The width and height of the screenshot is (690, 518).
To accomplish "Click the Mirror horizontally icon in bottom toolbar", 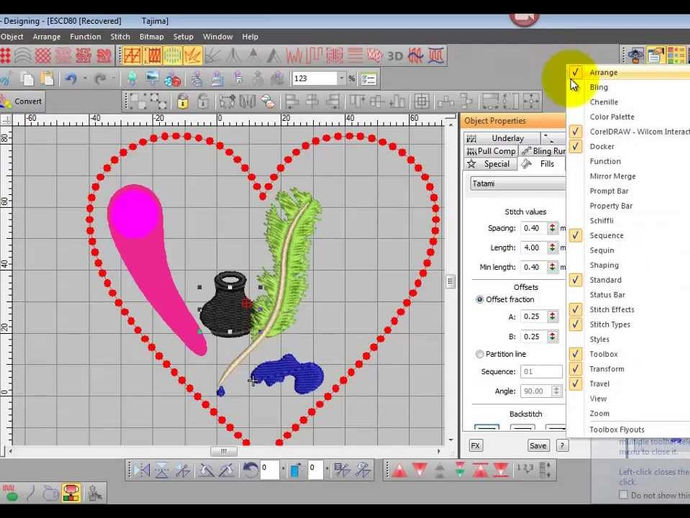I will pyautogui.click(x=141, y=470).
